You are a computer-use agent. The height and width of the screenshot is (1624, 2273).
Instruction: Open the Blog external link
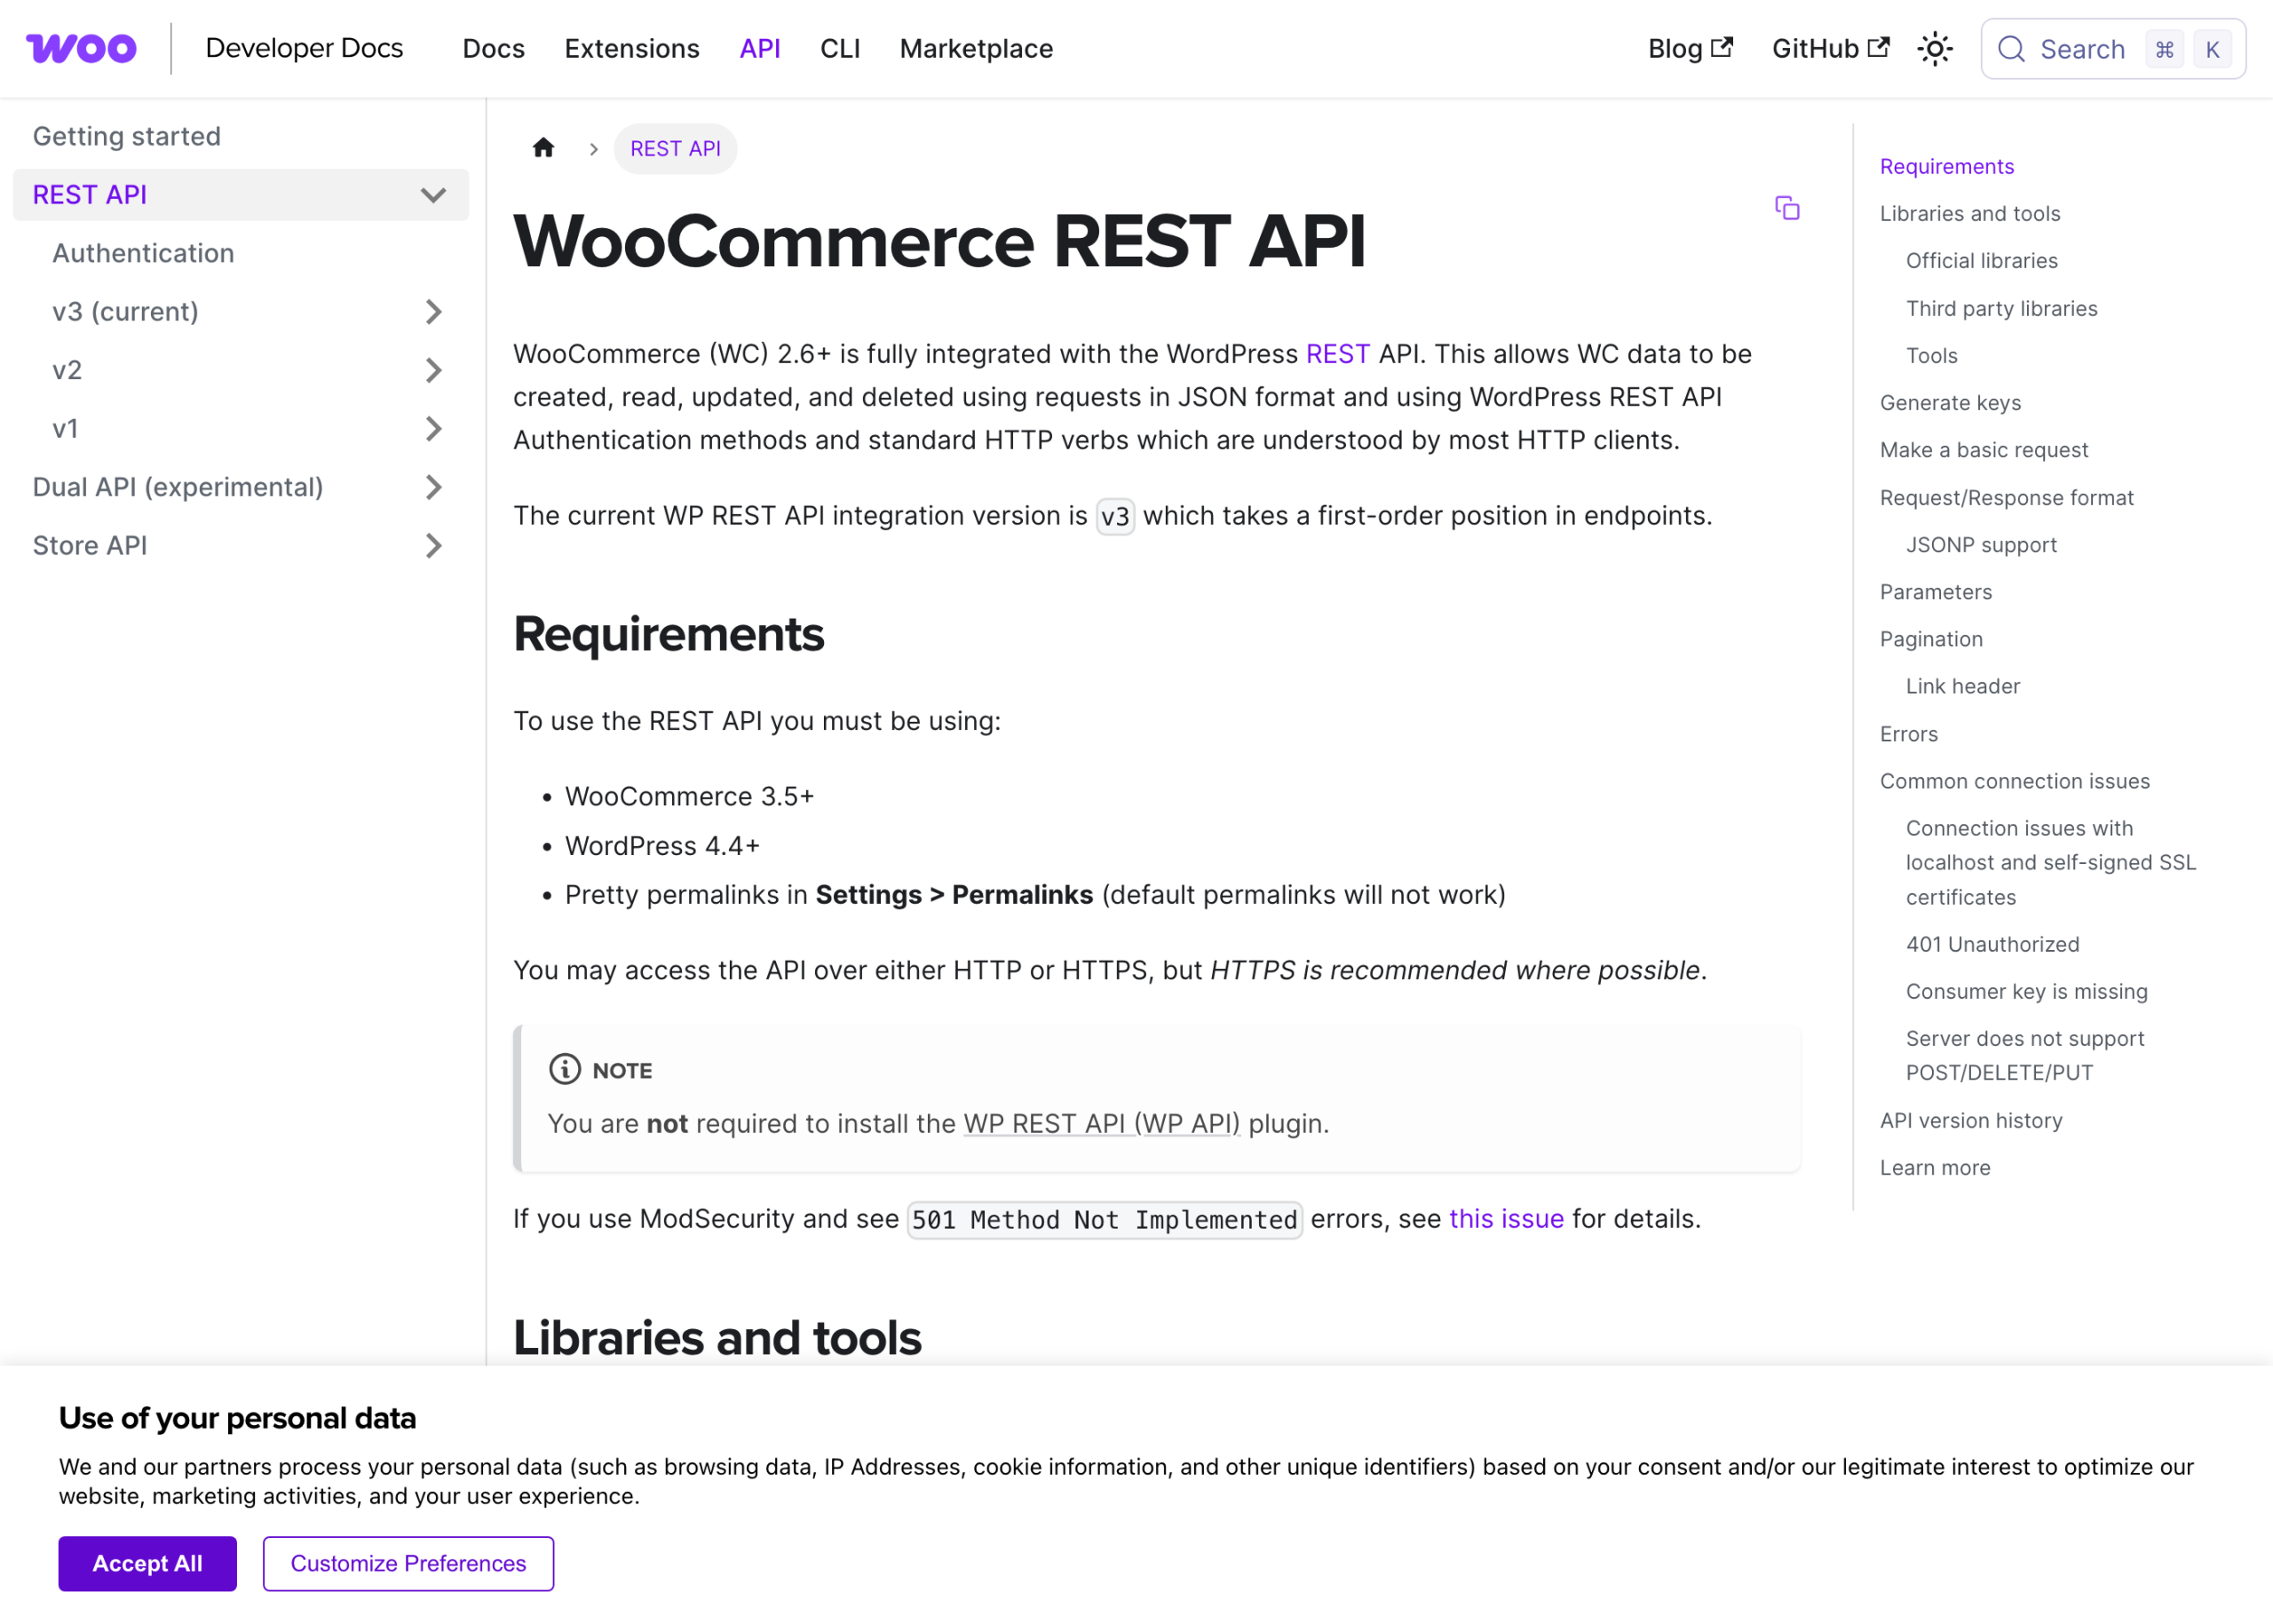(x=1689, y=48)
